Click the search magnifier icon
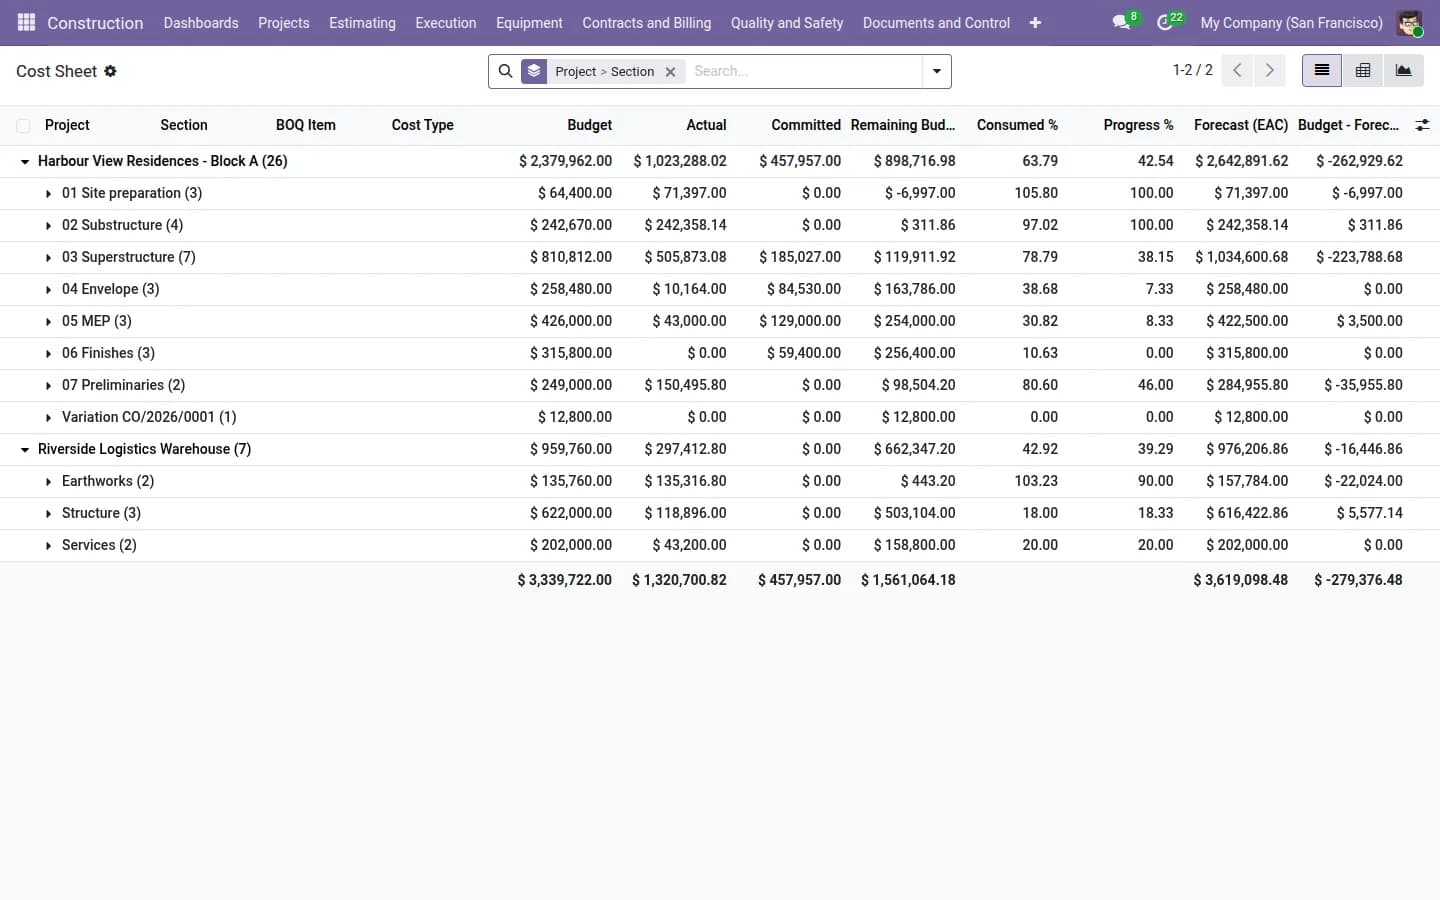This screenshot has height=900, width=1440. point(506,71)
